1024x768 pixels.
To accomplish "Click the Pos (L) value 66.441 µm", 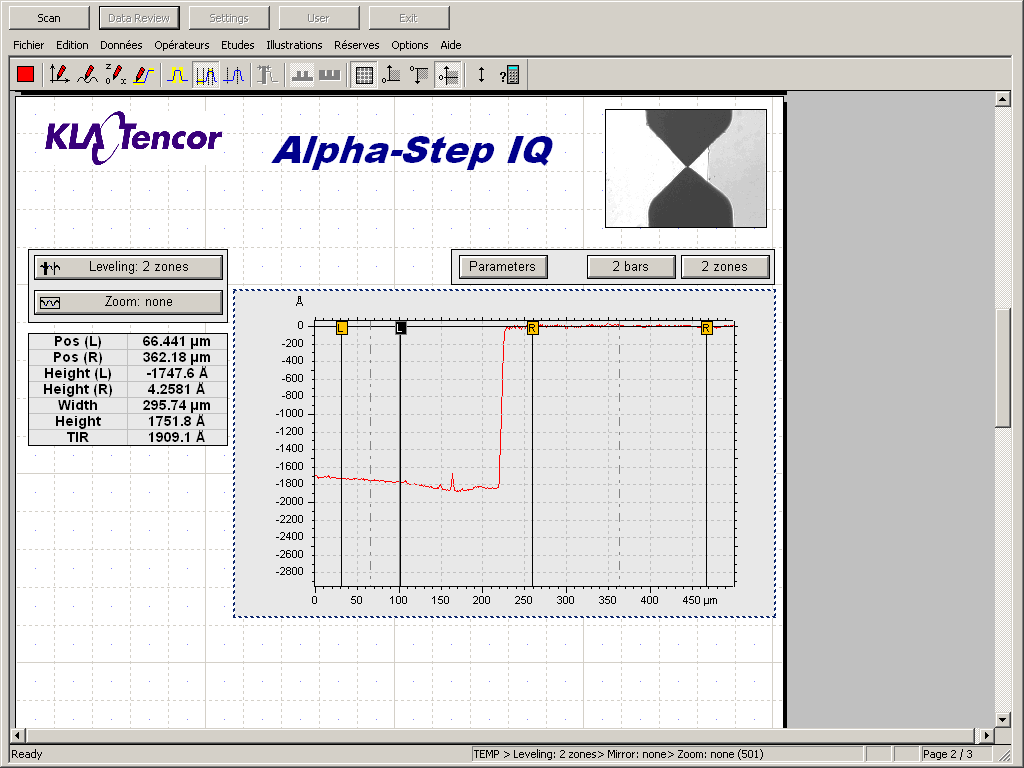I will click(x=176, y=342).
